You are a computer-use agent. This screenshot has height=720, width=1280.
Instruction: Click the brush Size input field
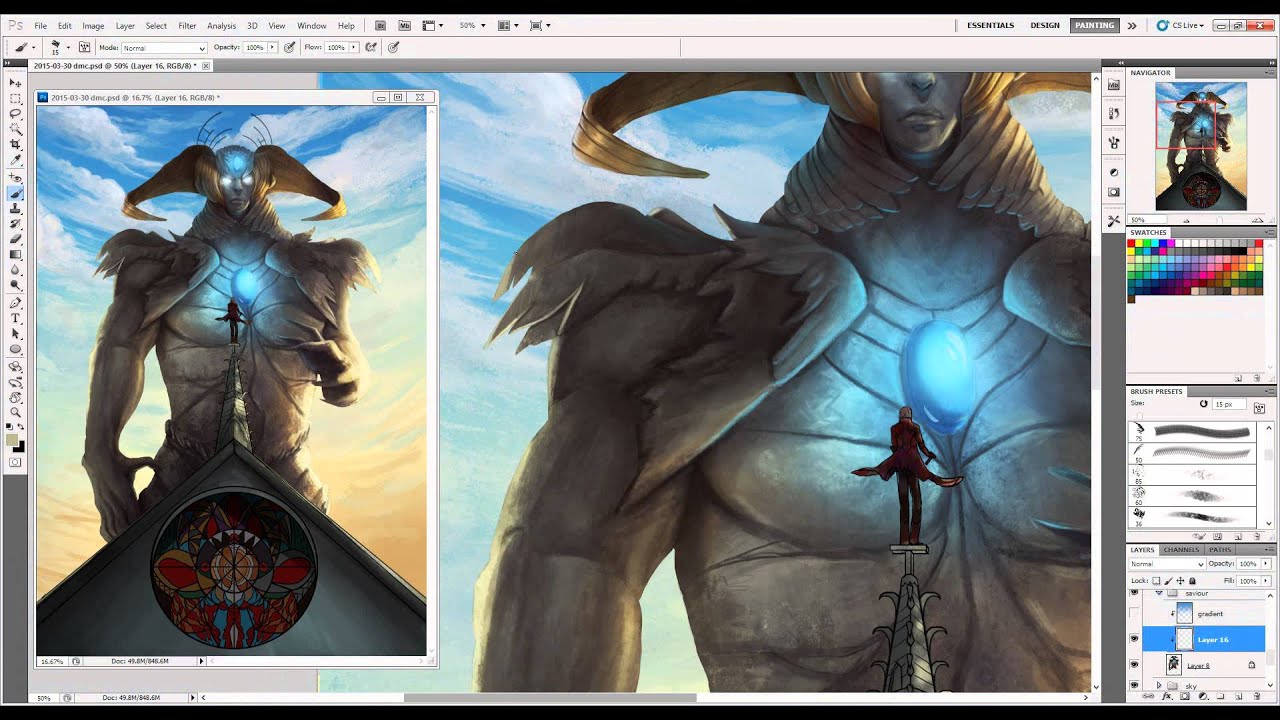tap(1228, 404)
